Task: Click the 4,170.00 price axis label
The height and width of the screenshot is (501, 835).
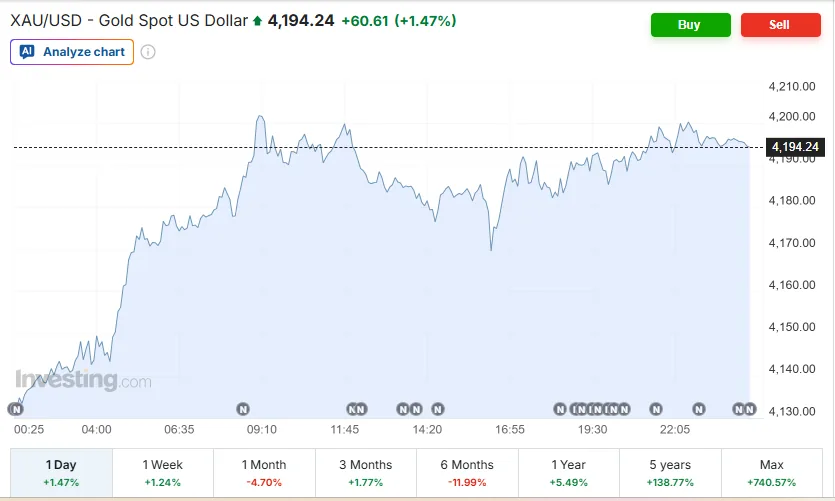Action: [x=792, y=243]
